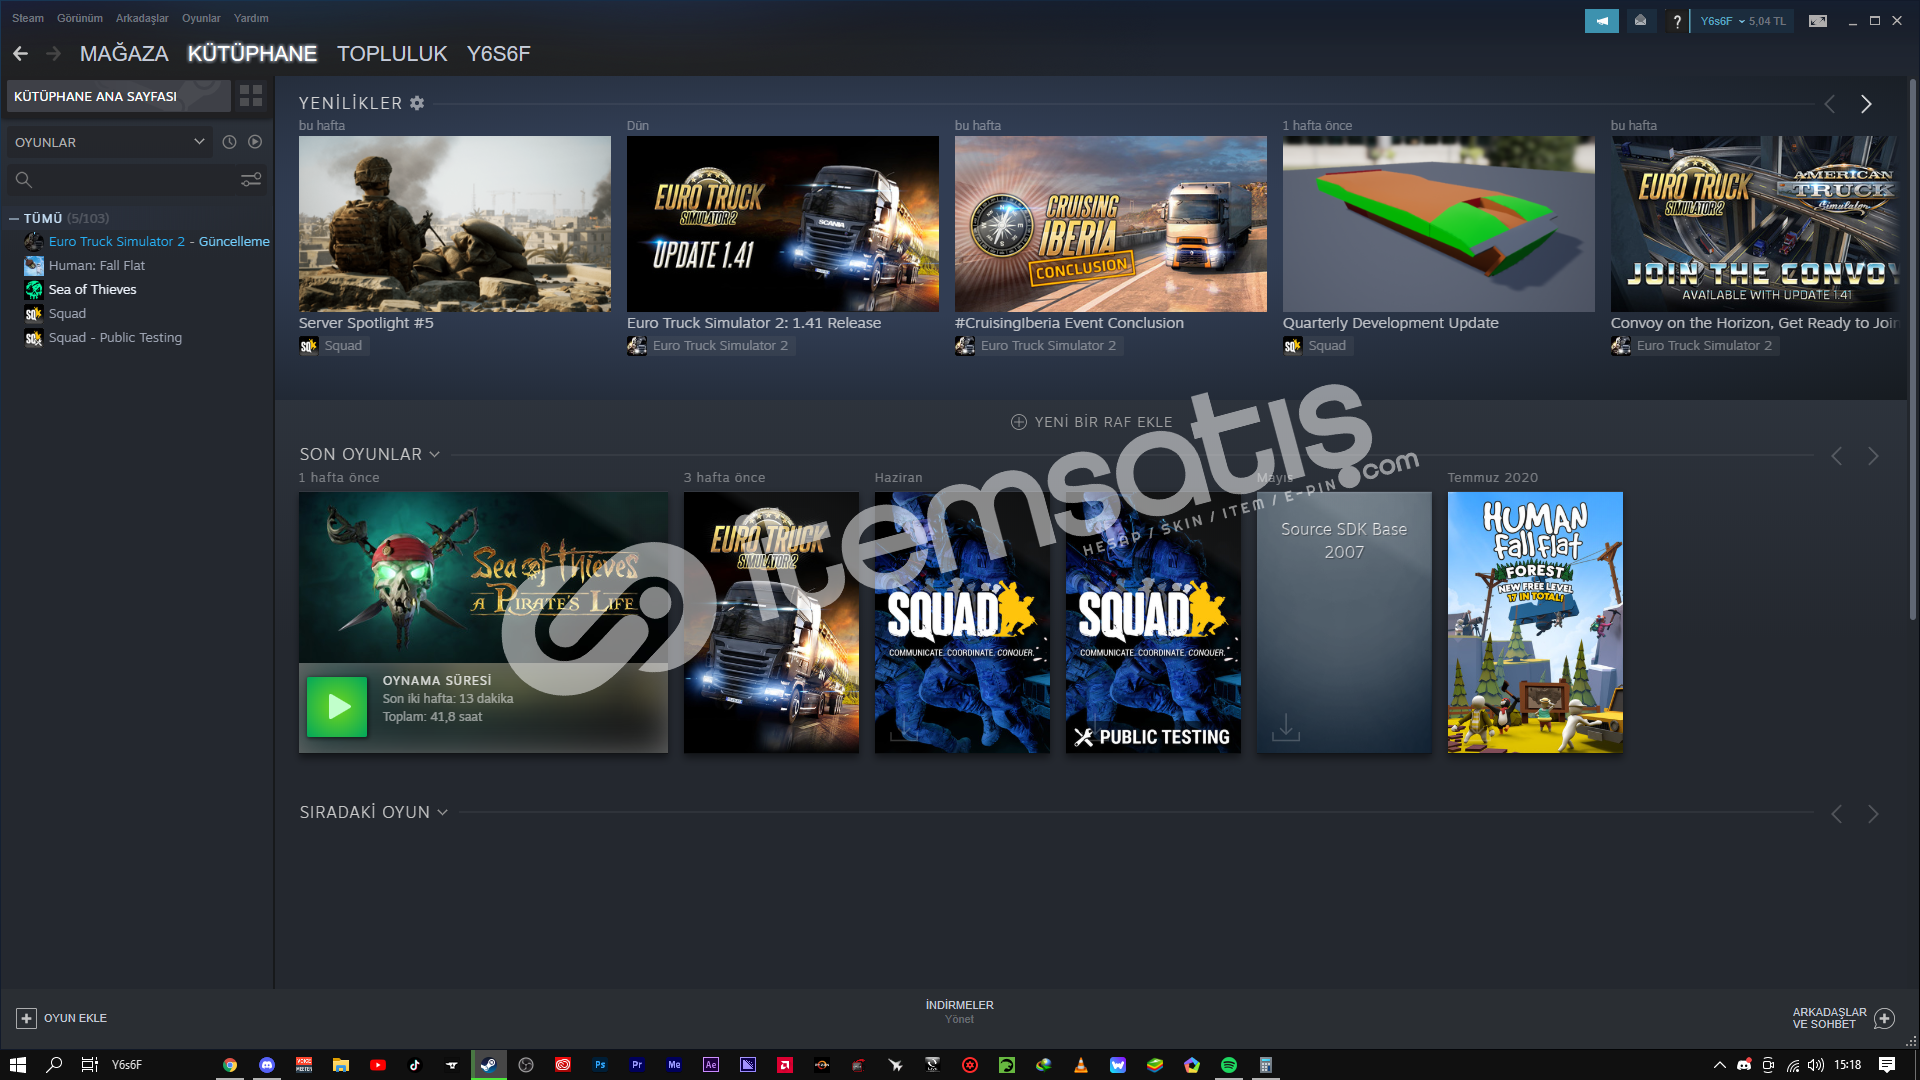
Task: Click next arrow in SON OYUNLAR shelf
Action: (1873, 456)
